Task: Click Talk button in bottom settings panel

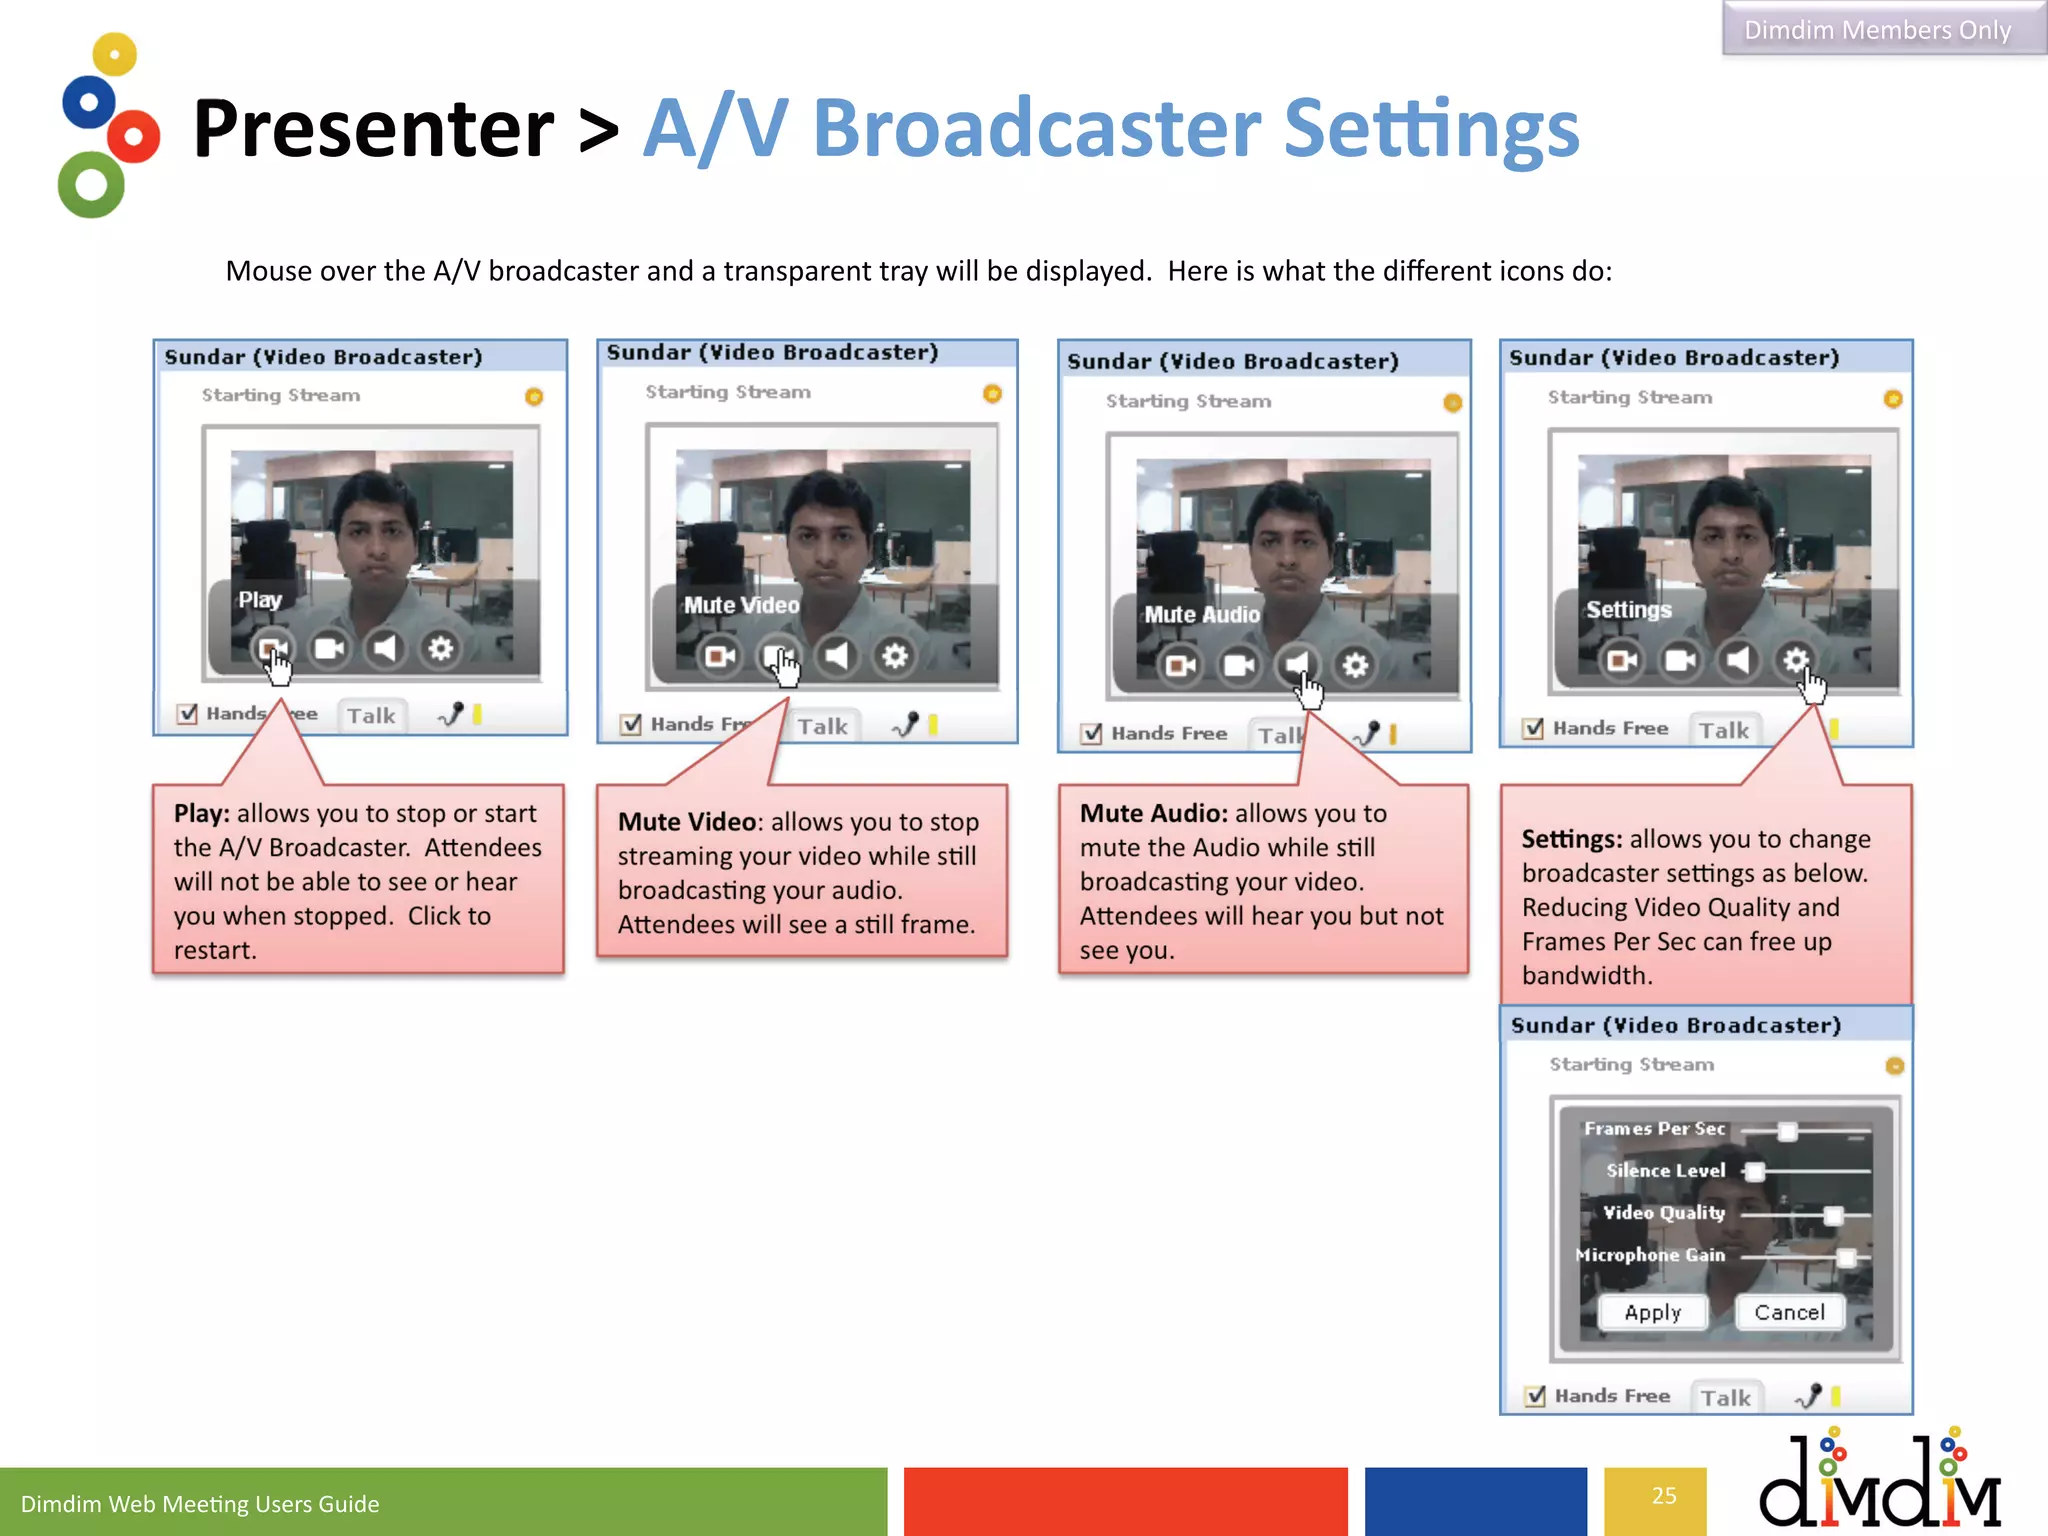Action: (x=1726, y=1397)
